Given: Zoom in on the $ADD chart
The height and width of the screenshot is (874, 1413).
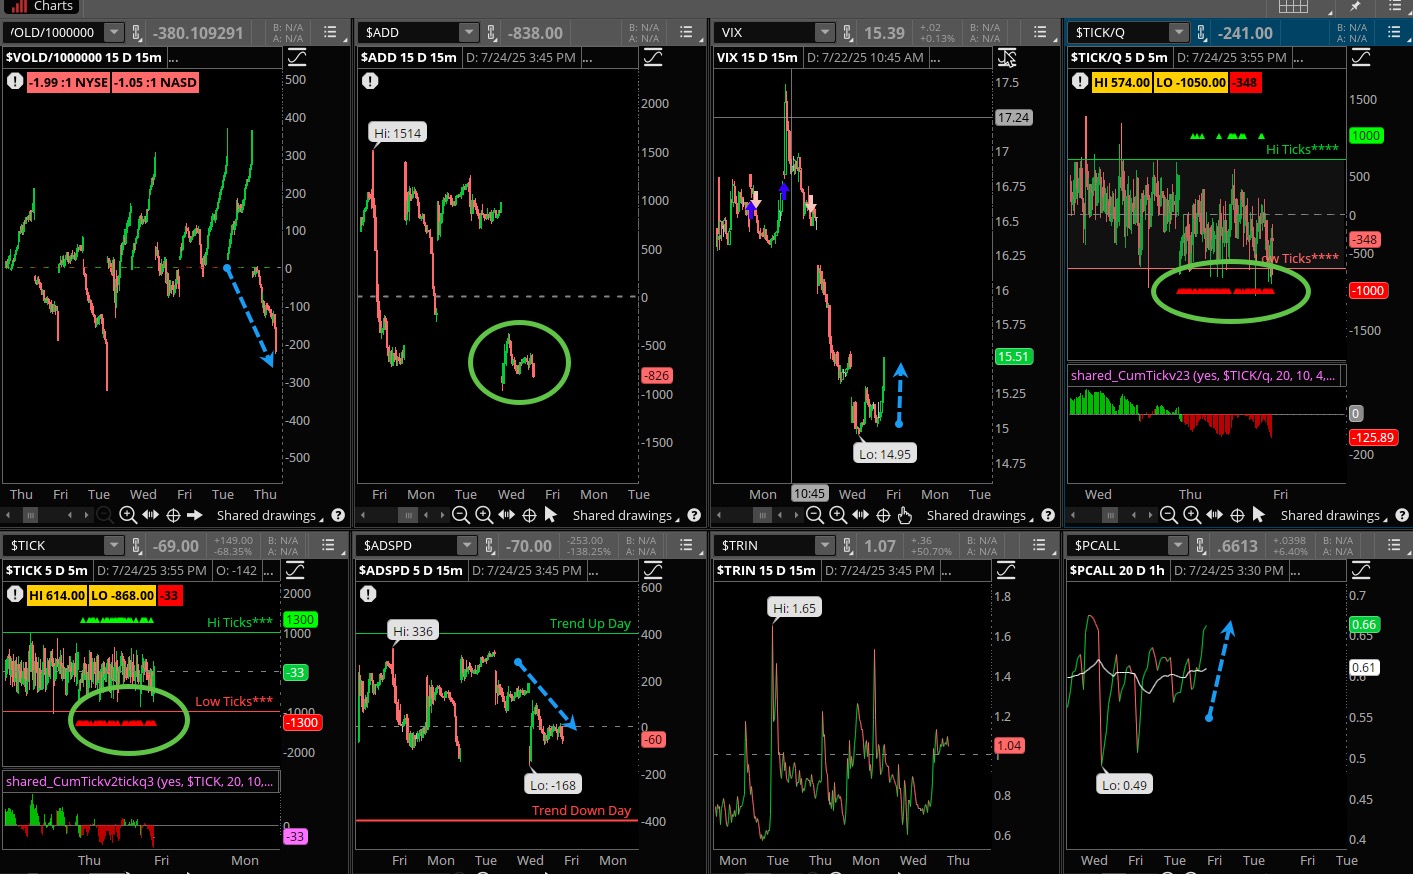Looking at the screenshot, I should point(484,515).
